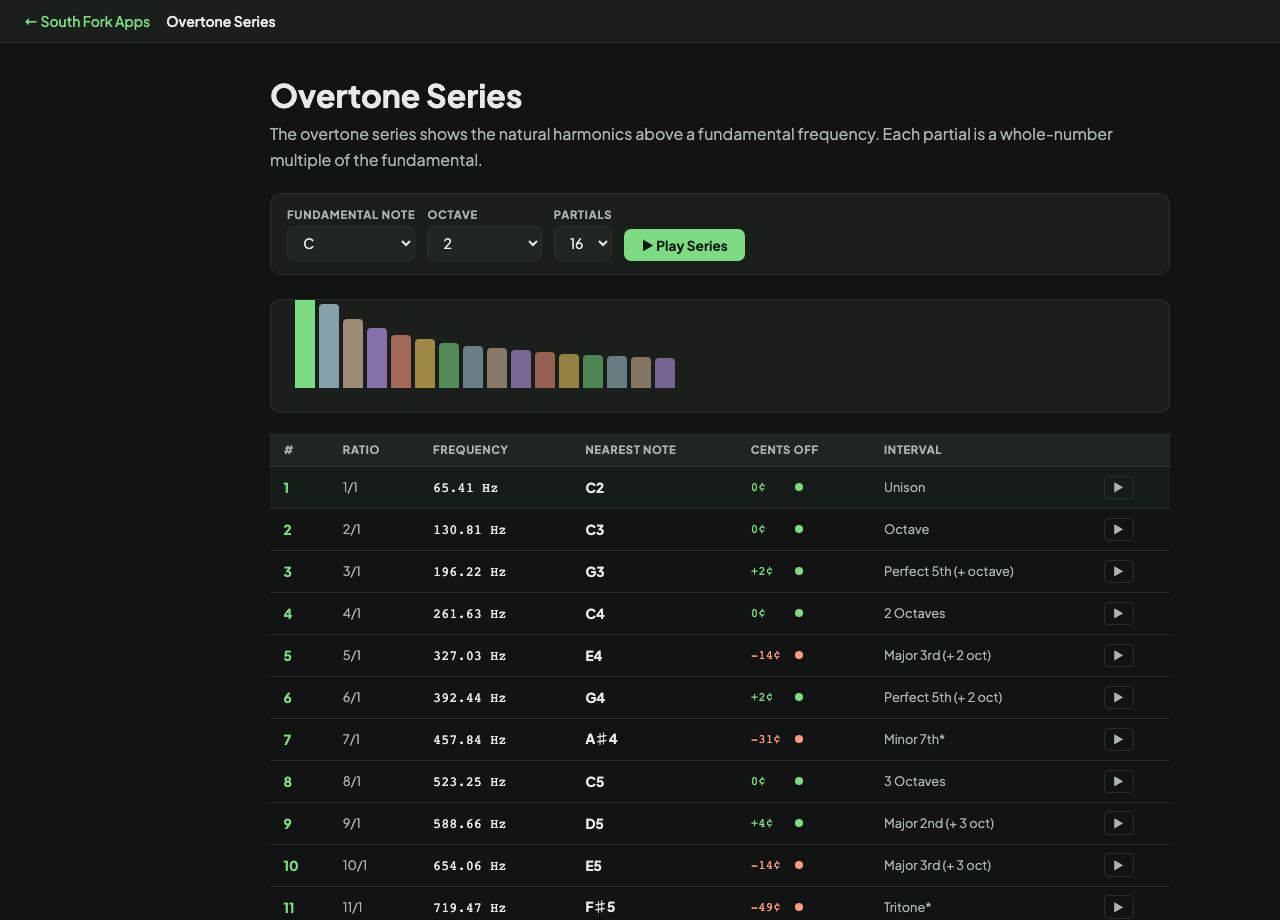This screenshot has width=1280, height=920.
Task: Click the 3 Octaves interval text
Action: click(914, 781)
